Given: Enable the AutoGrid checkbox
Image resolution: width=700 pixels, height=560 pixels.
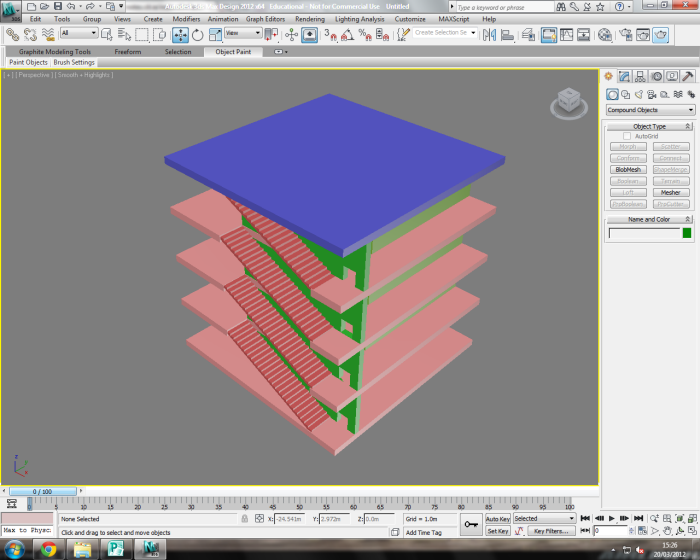Looking at the screenshot, I should [x=627, y=136].
